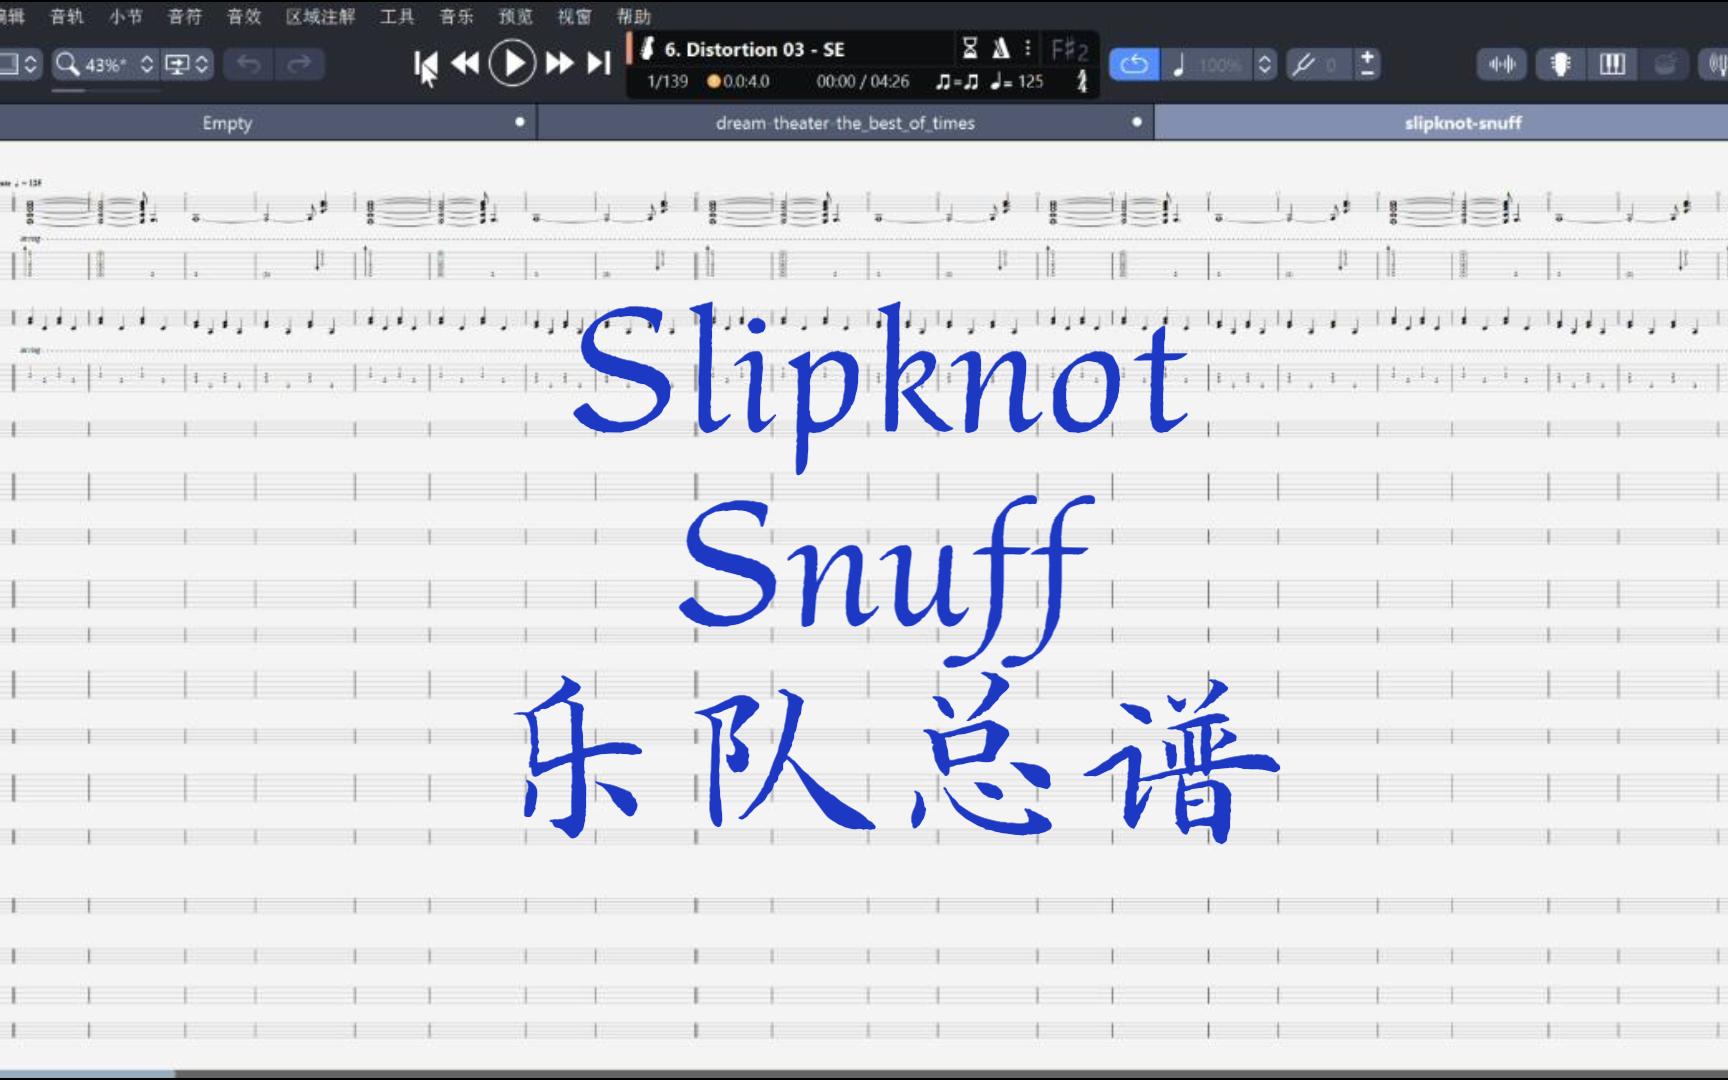The height and width of the screenshot is (1080, 1728).
Task: Show the guitar fretboard view
Action: [1560, 64]
